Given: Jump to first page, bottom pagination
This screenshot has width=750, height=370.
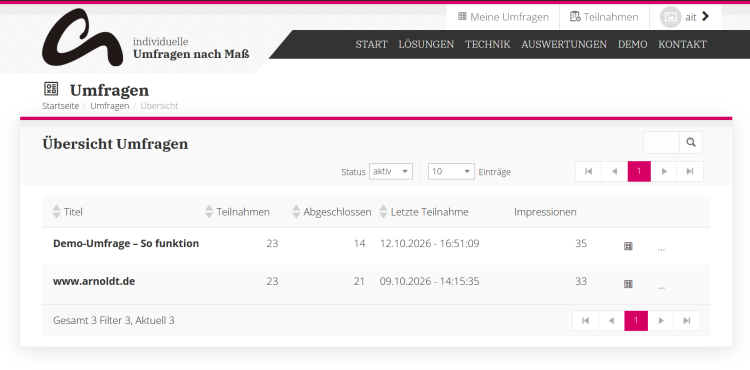Looking at the screenshot, I should [585, 321].
